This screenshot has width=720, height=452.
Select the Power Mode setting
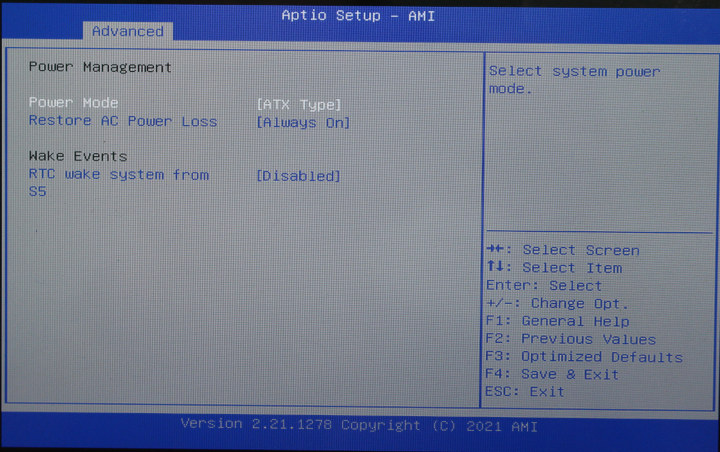coord(73,102)
